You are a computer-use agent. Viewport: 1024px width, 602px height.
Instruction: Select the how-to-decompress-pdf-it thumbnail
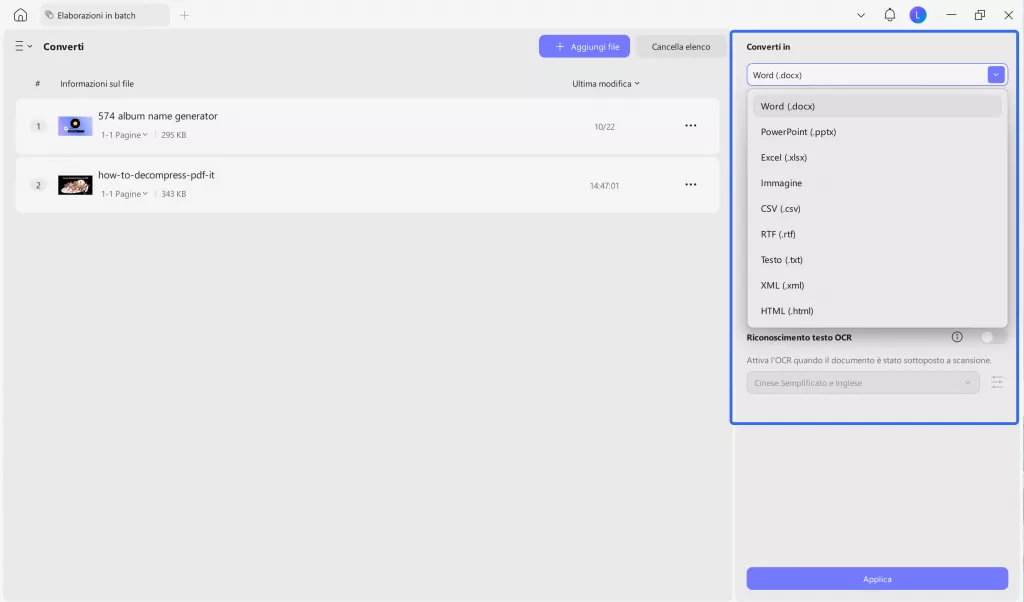point(75,185)
